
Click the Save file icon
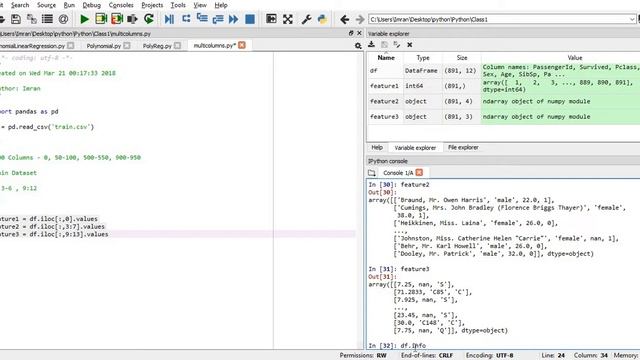pos(16,19)
